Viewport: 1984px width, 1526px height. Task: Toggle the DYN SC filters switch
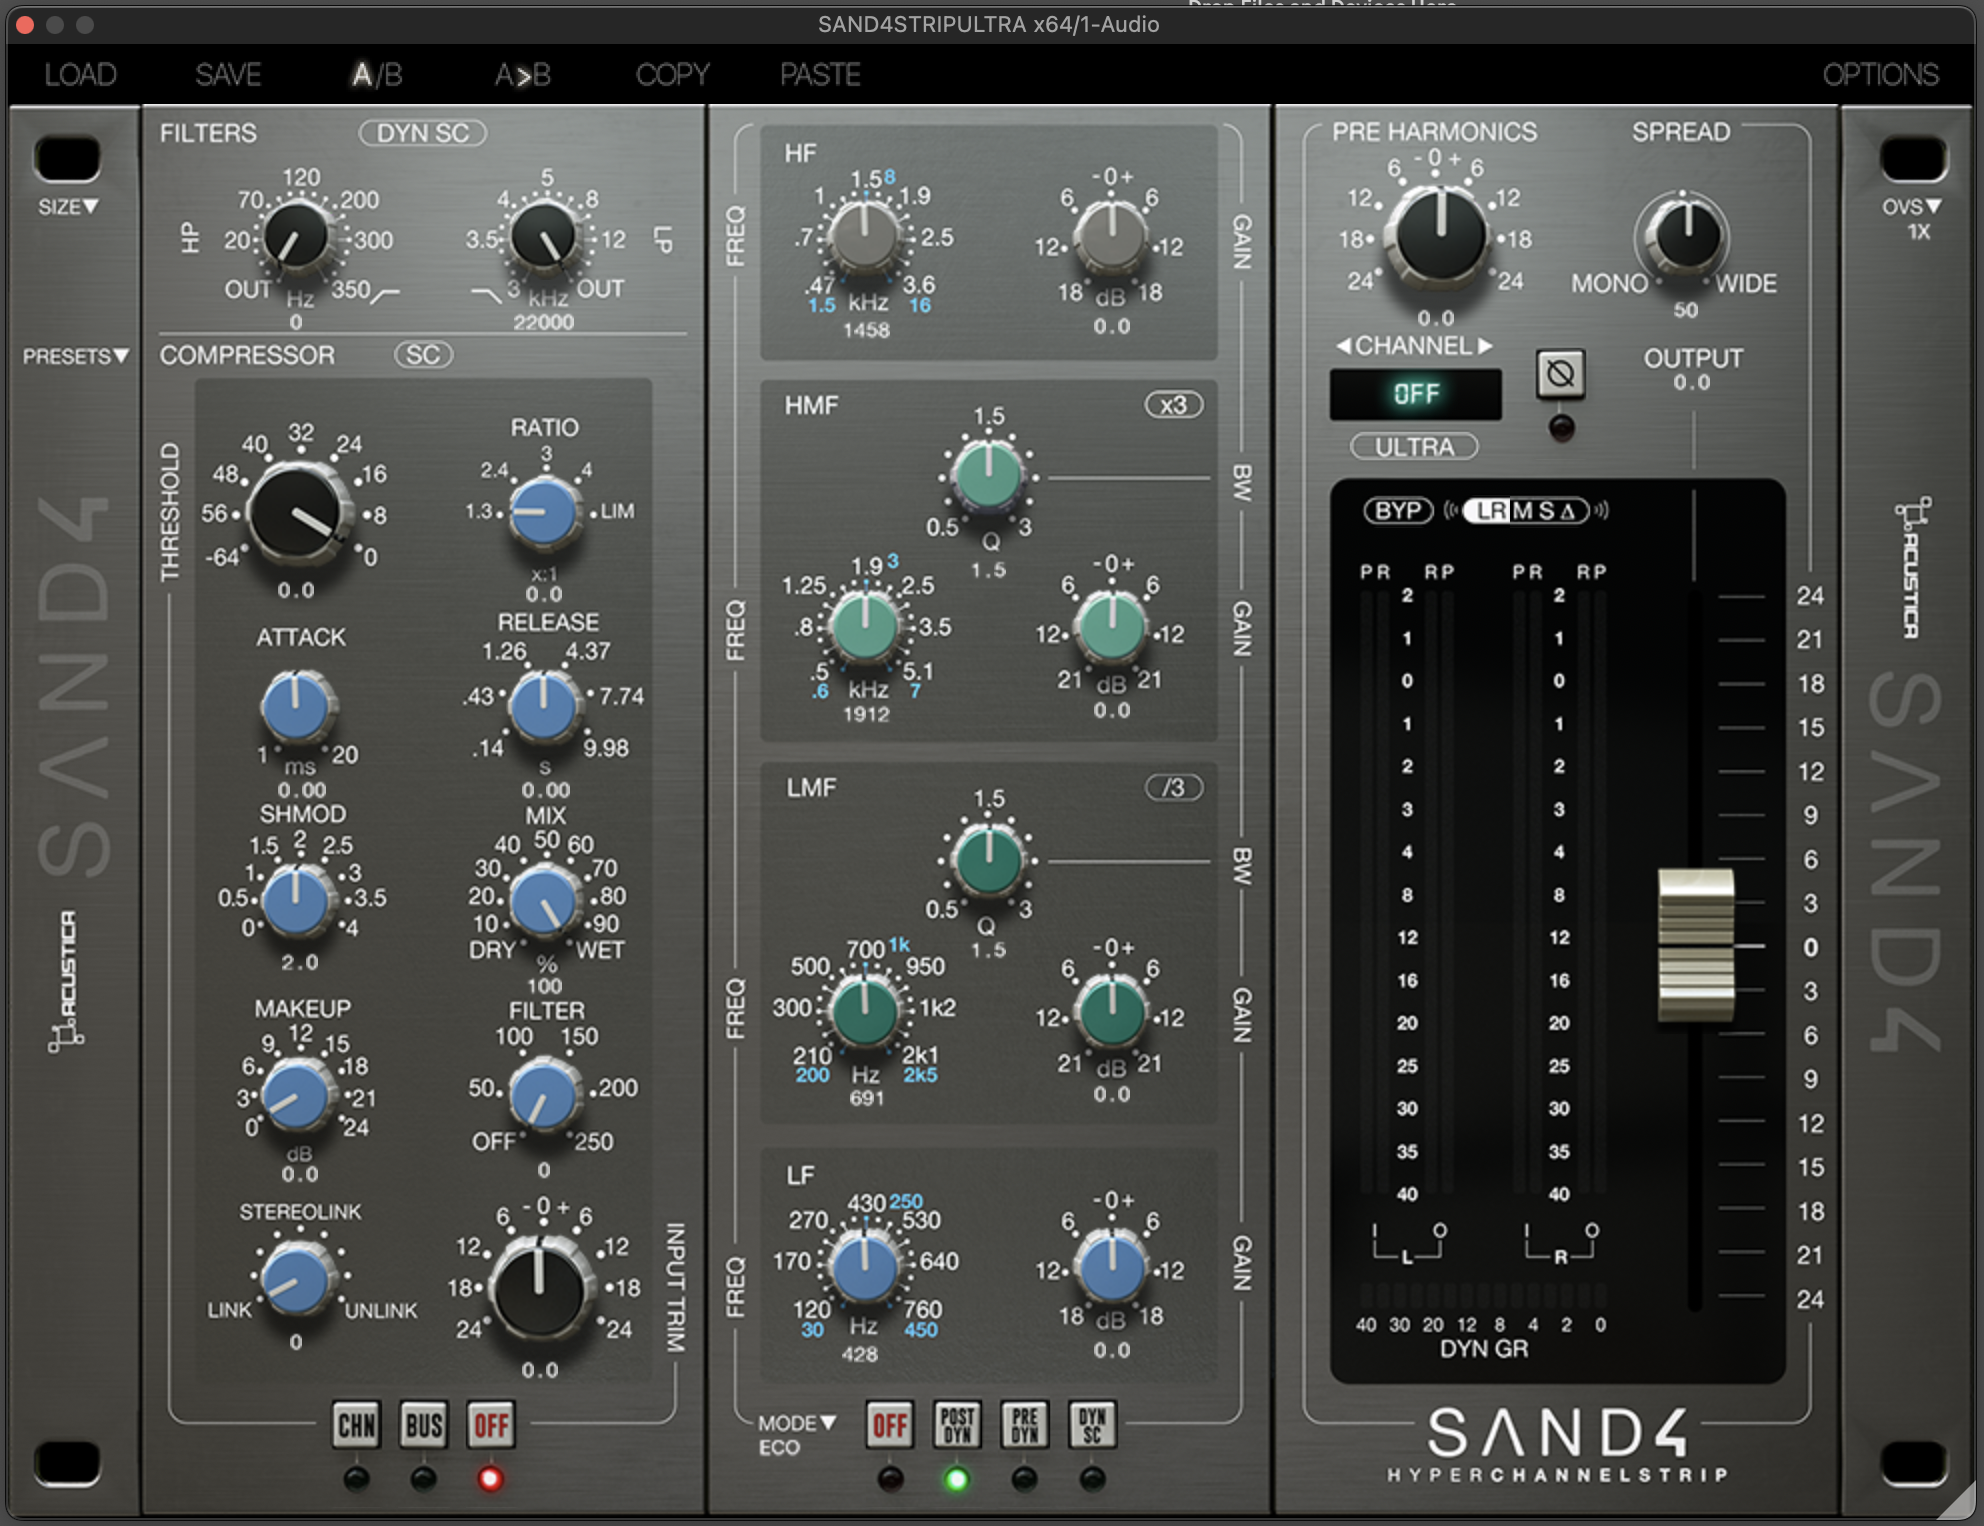pyautogui.click(x=422, y=133)
